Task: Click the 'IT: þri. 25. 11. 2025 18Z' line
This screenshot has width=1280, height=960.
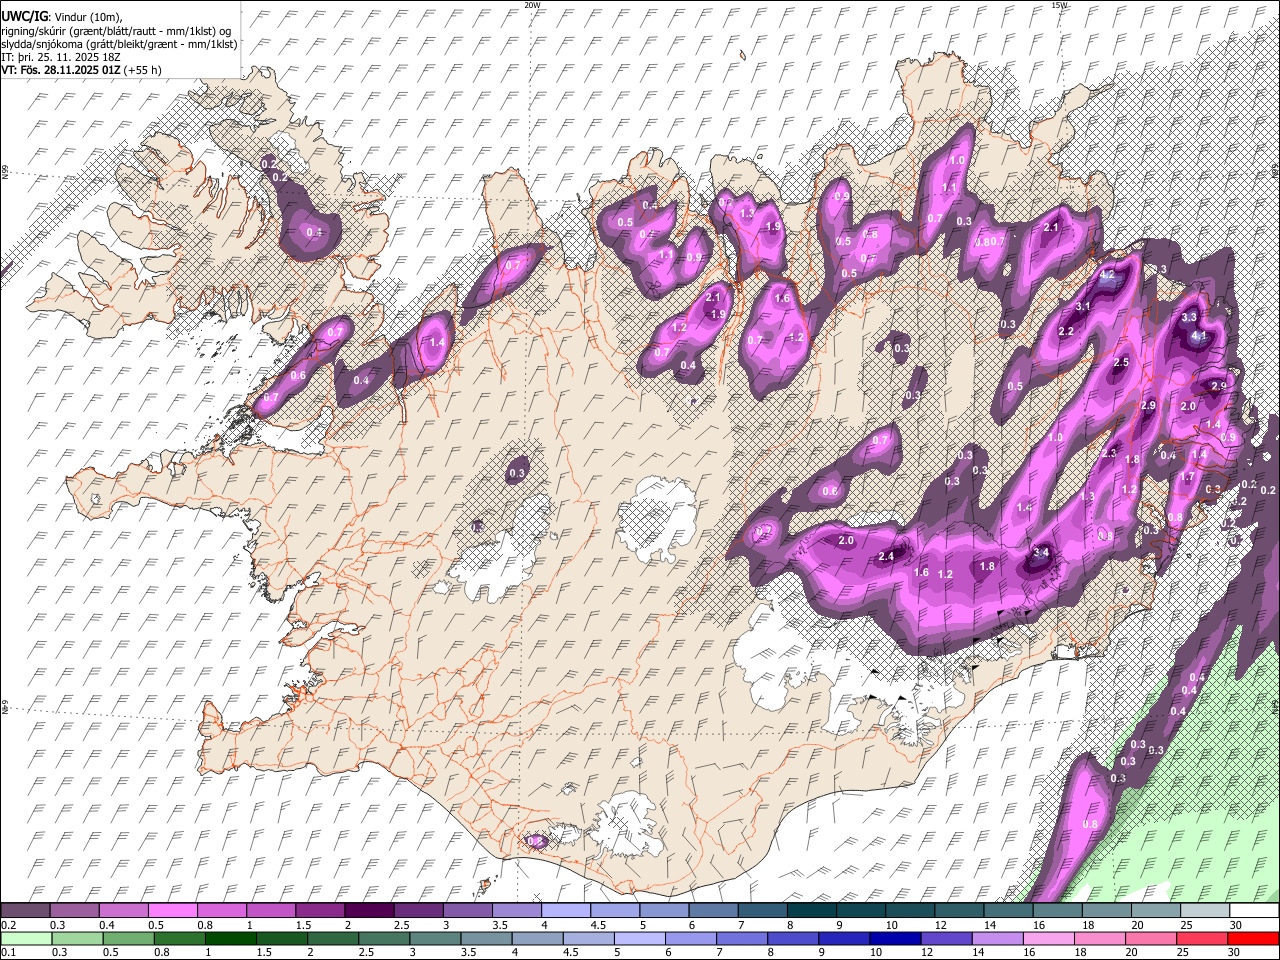Action: click(61, 57)
